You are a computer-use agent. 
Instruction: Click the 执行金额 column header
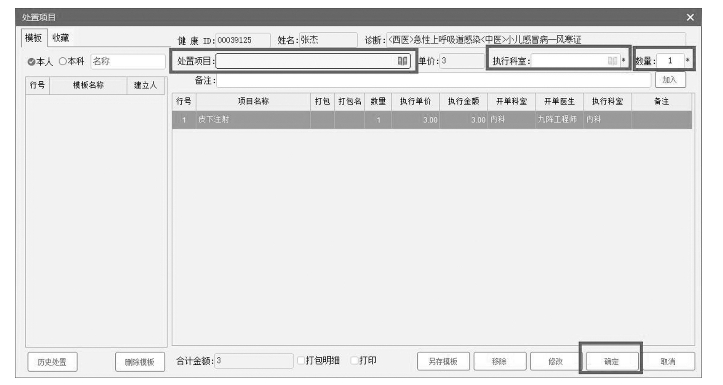[463, 101]
